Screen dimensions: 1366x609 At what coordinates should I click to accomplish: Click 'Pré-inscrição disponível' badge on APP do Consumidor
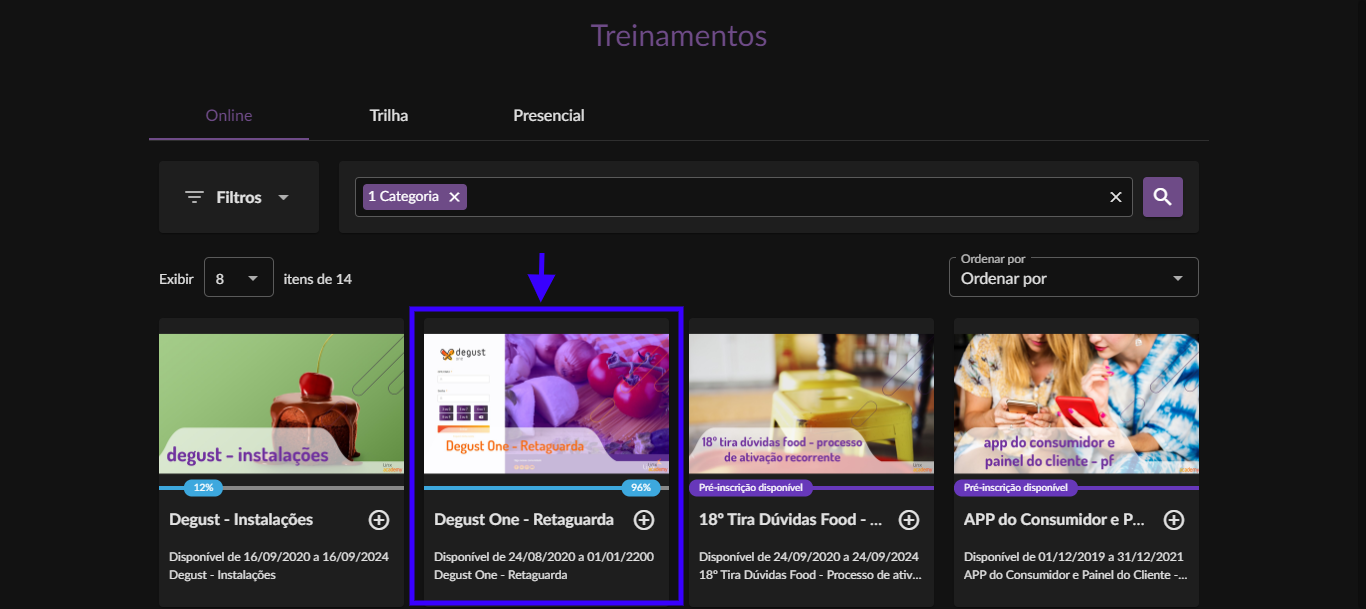point(1016,488)
